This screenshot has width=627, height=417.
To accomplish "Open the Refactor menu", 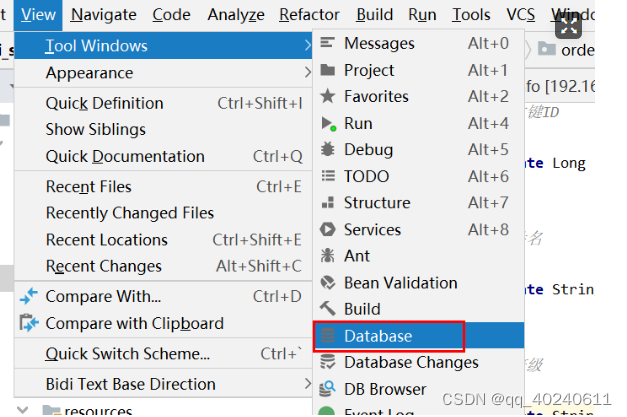I will click(x=309, y=15).
